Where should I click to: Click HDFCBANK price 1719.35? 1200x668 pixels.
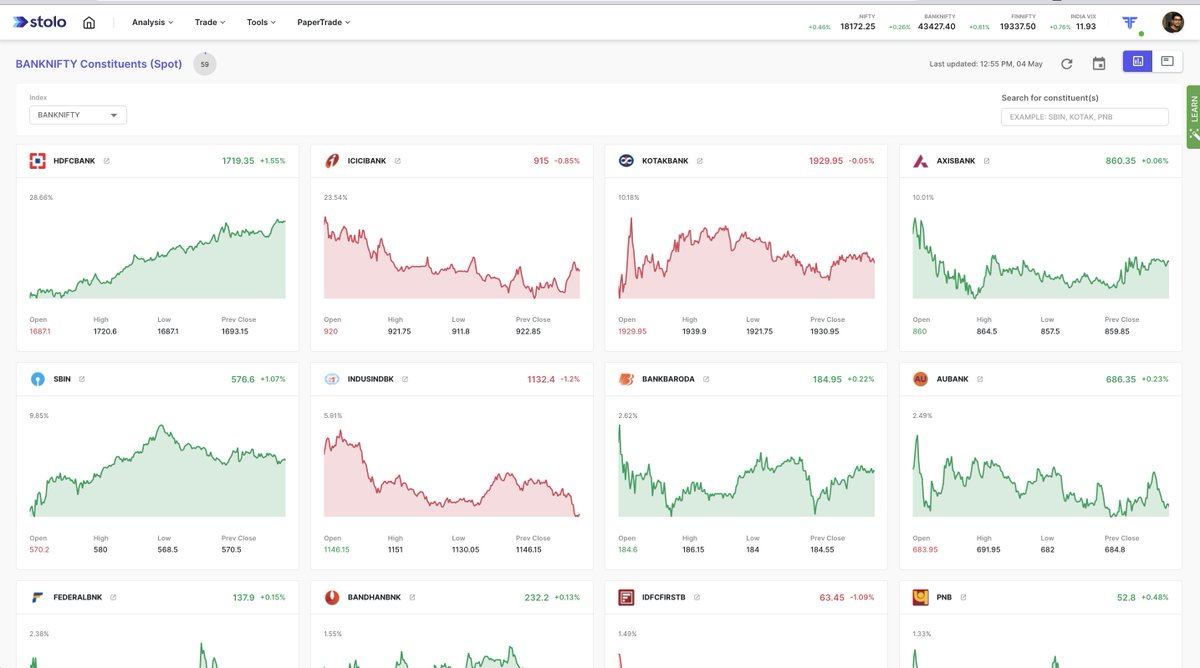tap(238, 161)
